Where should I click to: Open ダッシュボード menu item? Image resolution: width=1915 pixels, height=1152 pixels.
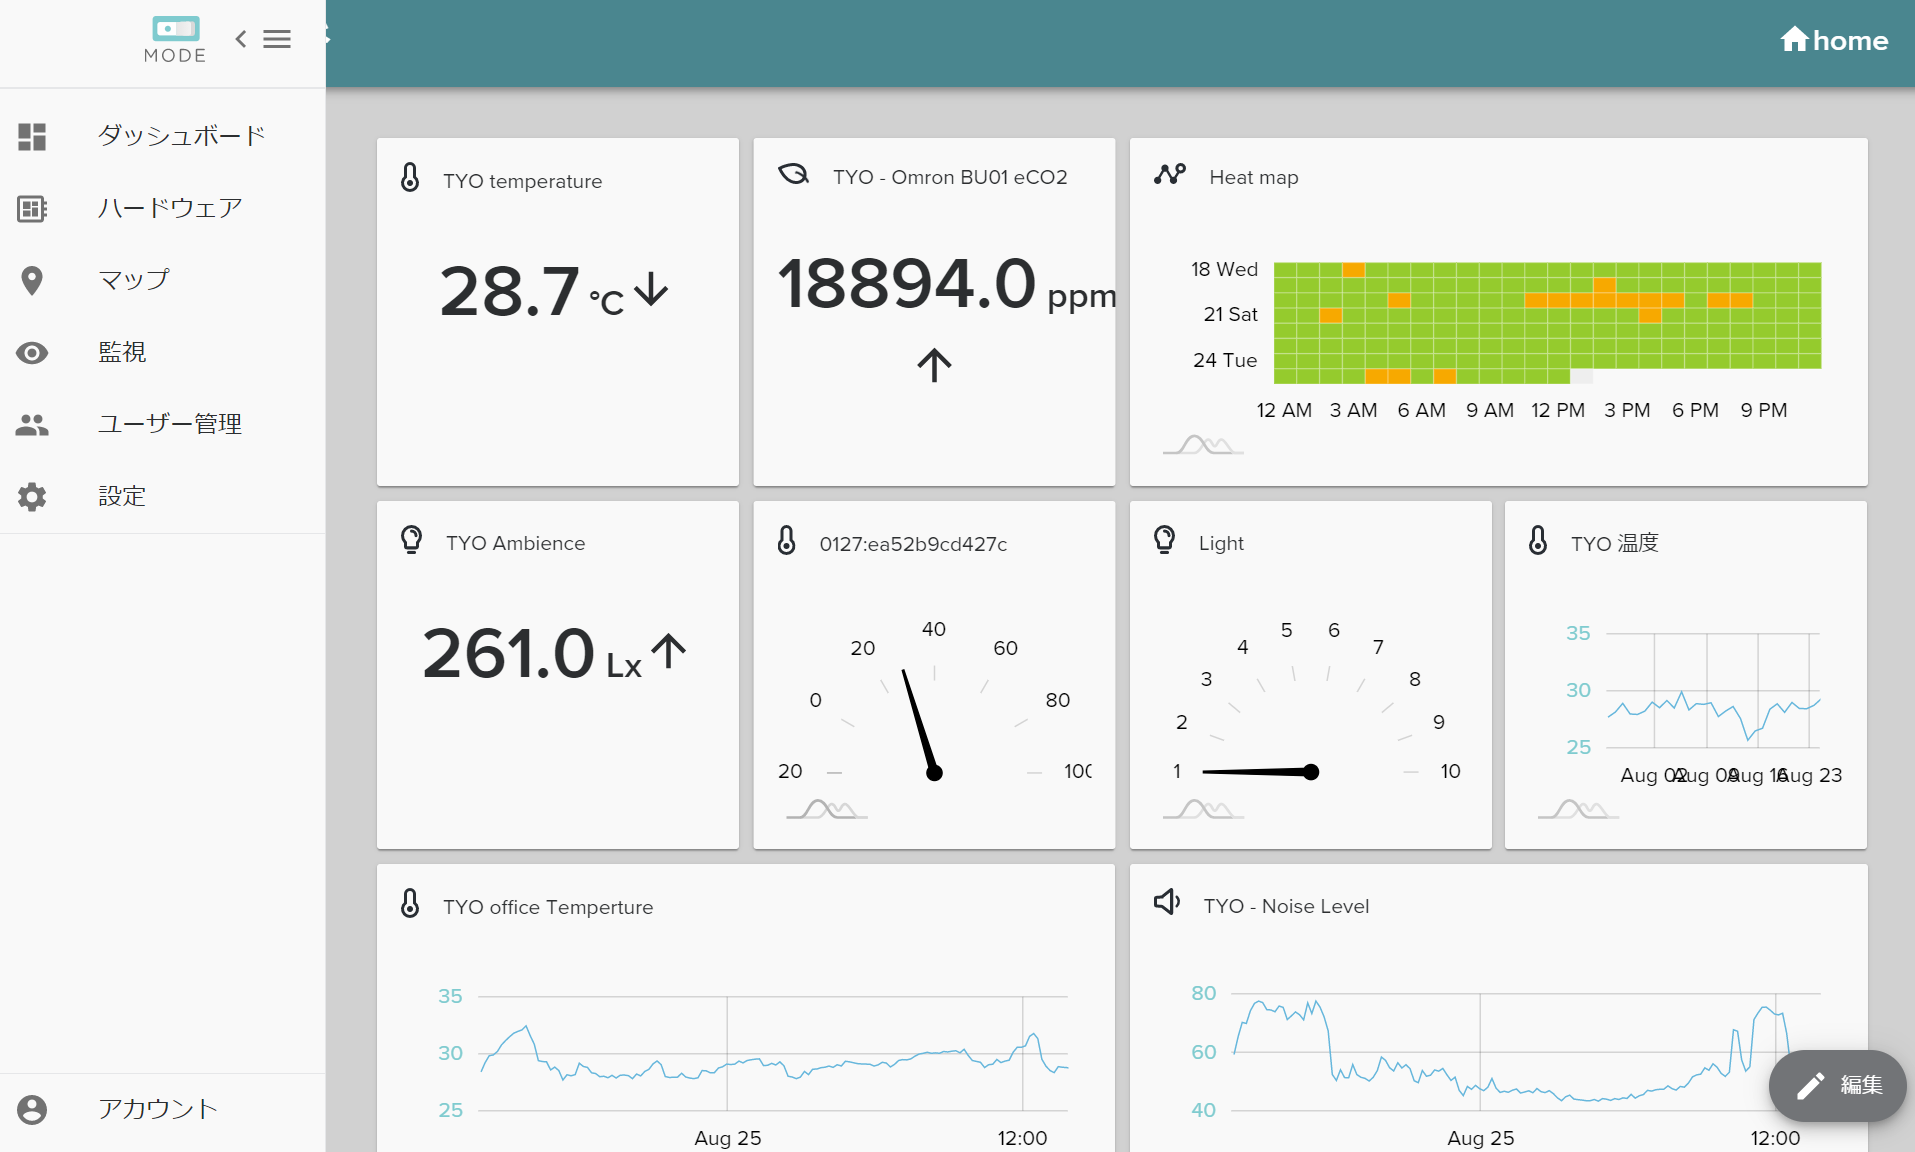pyautogui.click(x=181, y=136)
